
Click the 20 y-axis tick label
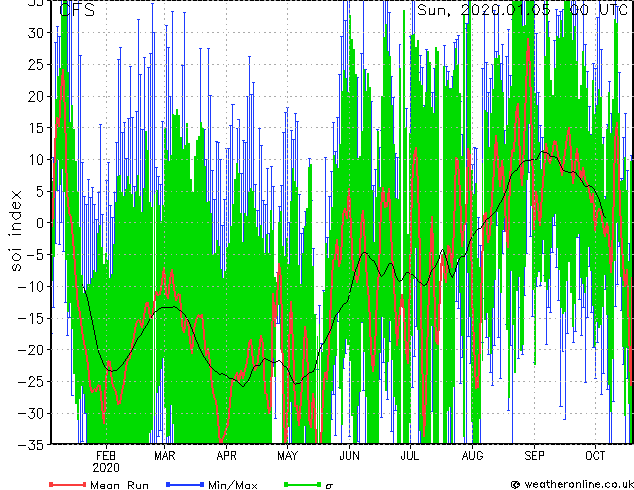[x=35, y=96]
